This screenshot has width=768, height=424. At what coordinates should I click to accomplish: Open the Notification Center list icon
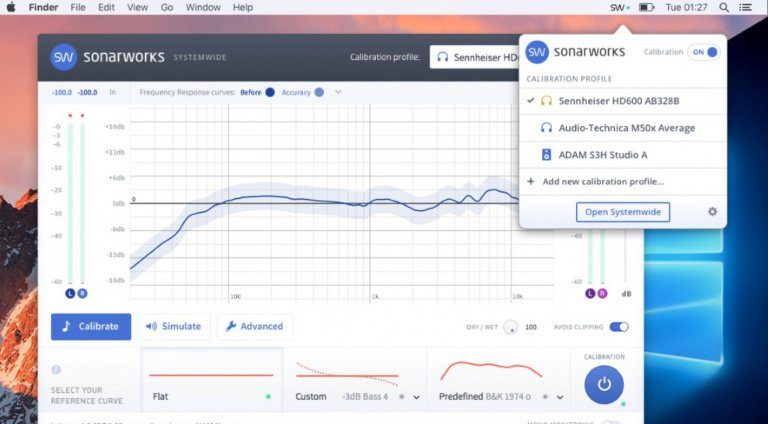click(745, 7)
